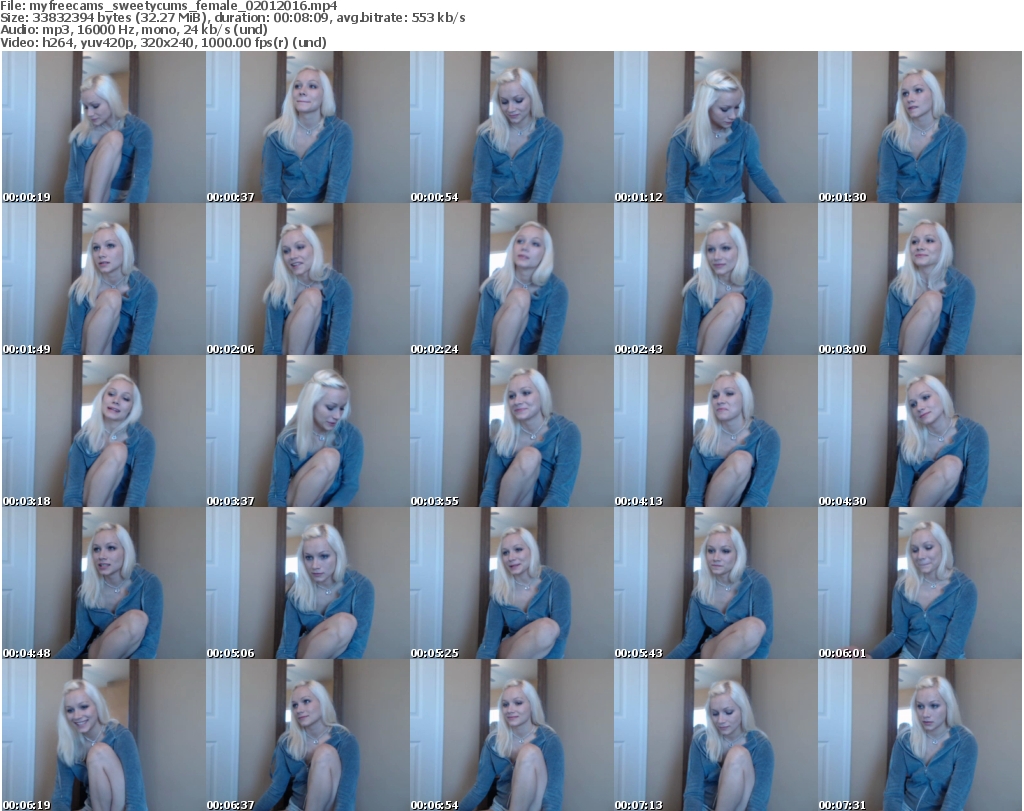This screenshot has height=811, width=1024.
Task: Select the thumbnail timestamped 00:04:13
Action: tap(715, 432)
